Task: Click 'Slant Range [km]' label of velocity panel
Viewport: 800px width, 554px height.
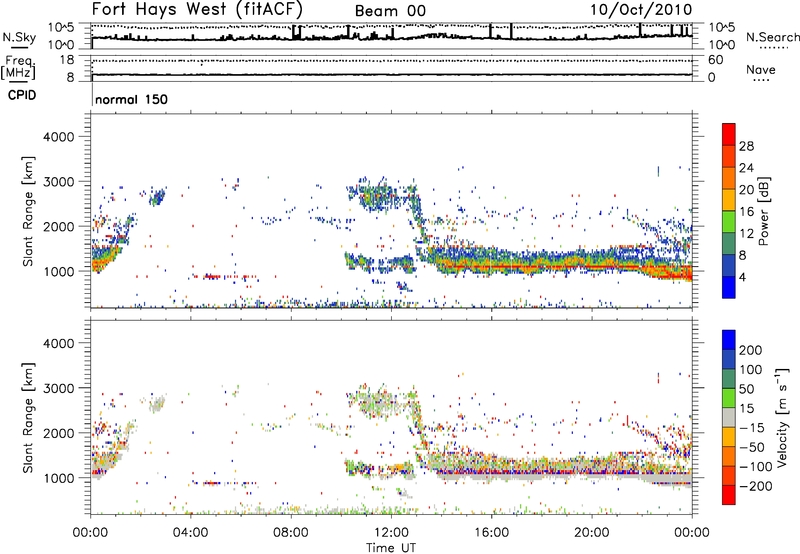Action: (28, 417)
